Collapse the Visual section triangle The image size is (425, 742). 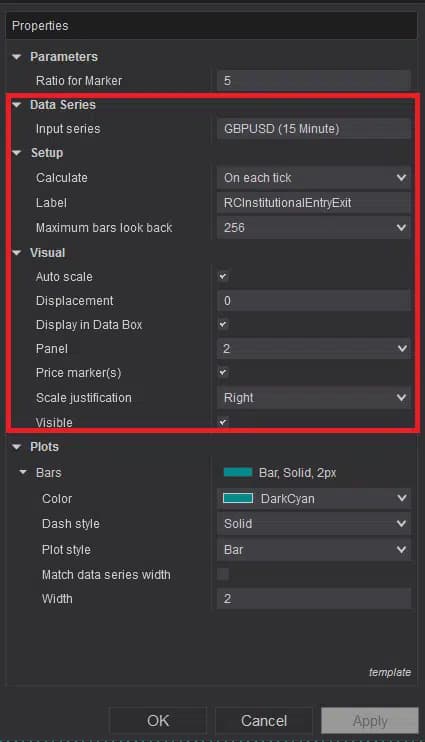(x=17, y=253)
